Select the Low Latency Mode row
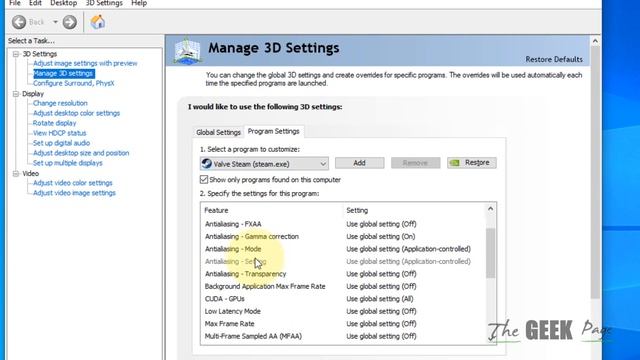The width and height of the screenshot is (640, 360). pos(343,311)
